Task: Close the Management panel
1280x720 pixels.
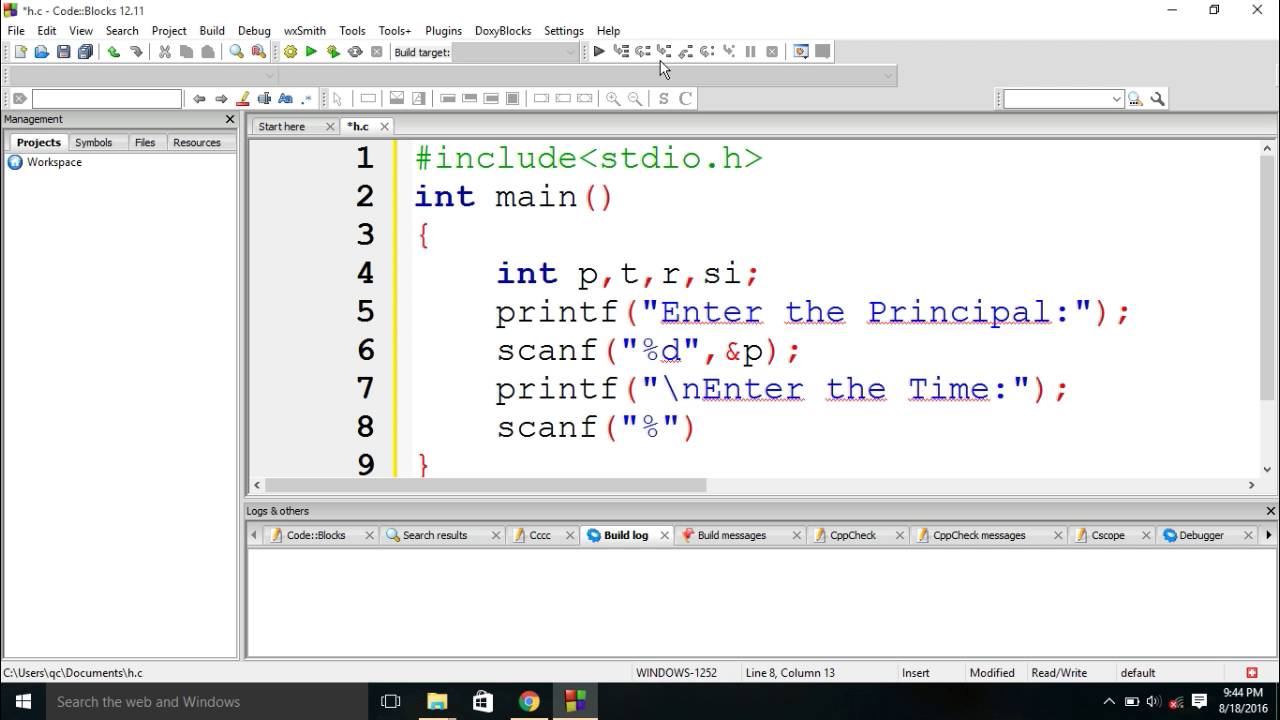Action: pos(230,119)
